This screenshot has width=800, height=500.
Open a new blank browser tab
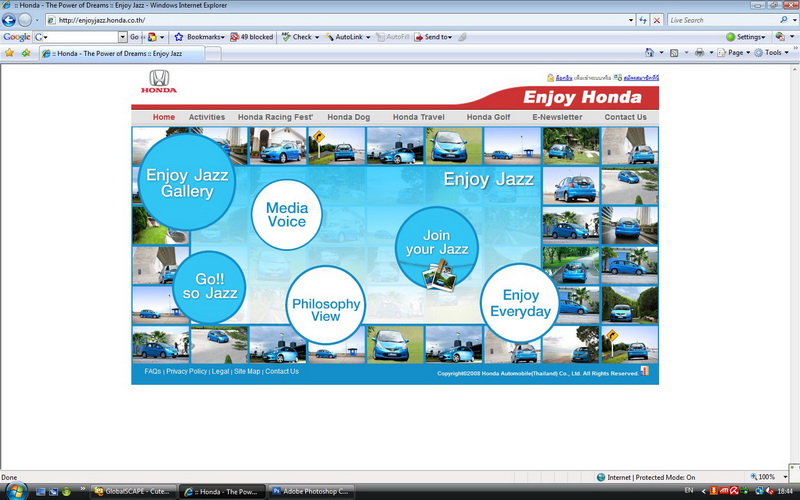(x=213, y=54)
